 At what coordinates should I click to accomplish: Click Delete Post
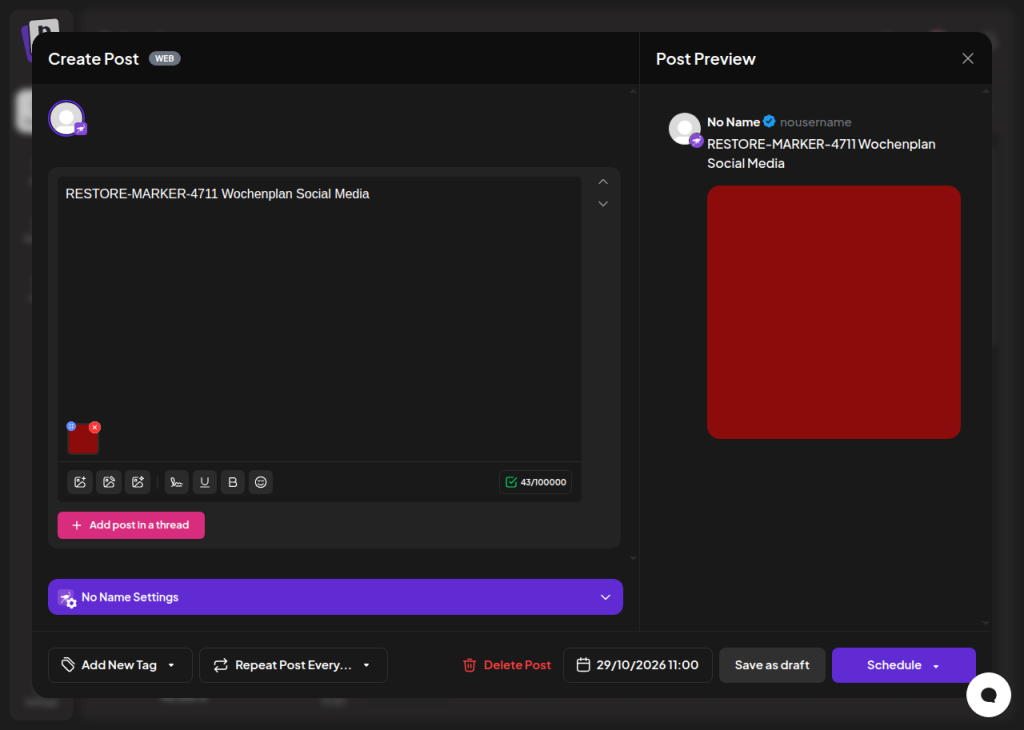[x=507, y=665]
